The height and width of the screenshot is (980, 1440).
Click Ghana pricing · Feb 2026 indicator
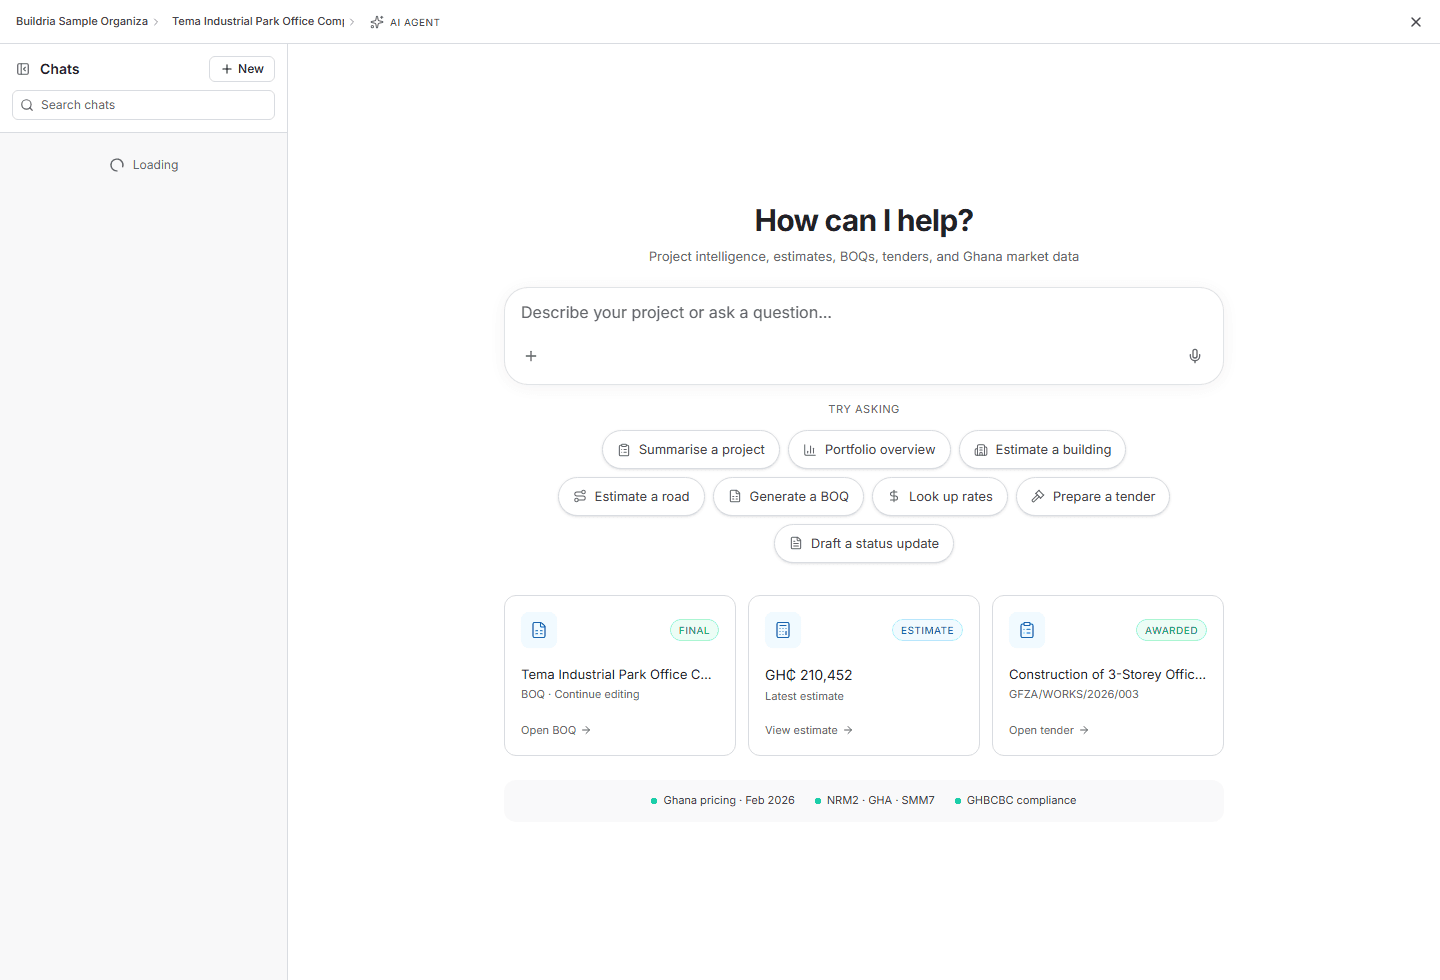[723, 800]
